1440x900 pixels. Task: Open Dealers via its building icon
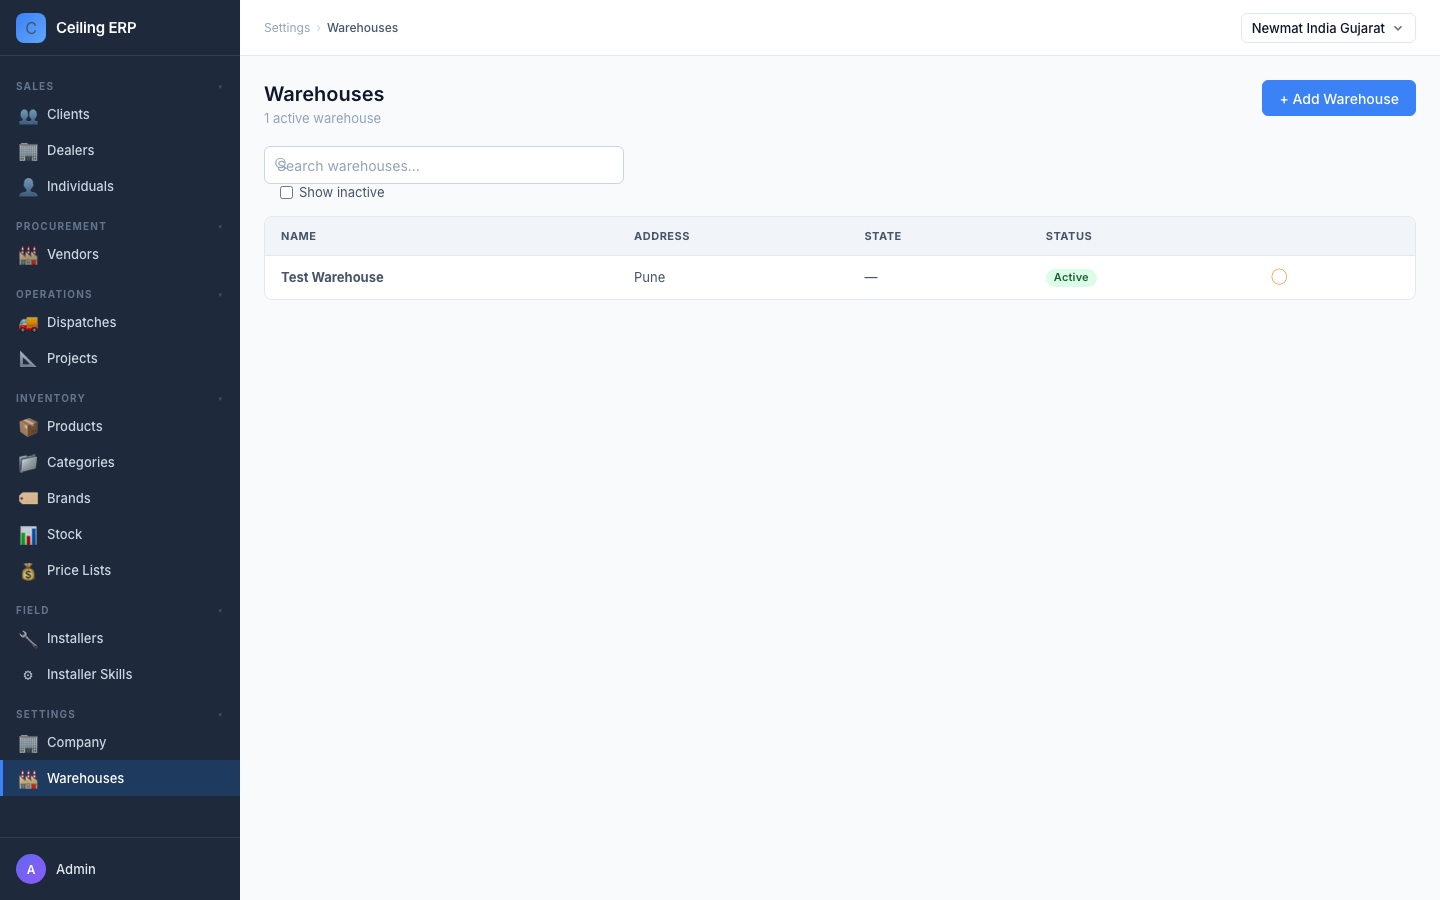28,151
